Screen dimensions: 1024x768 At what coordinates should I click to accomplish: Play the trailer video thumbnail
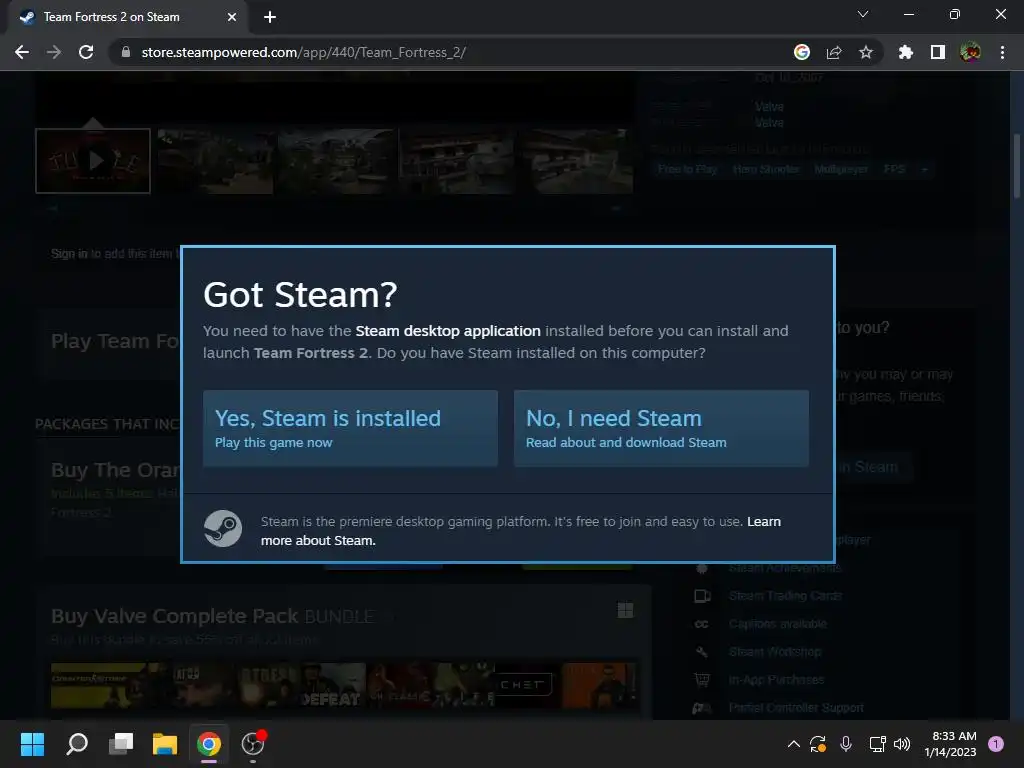[x=93, y=161]
